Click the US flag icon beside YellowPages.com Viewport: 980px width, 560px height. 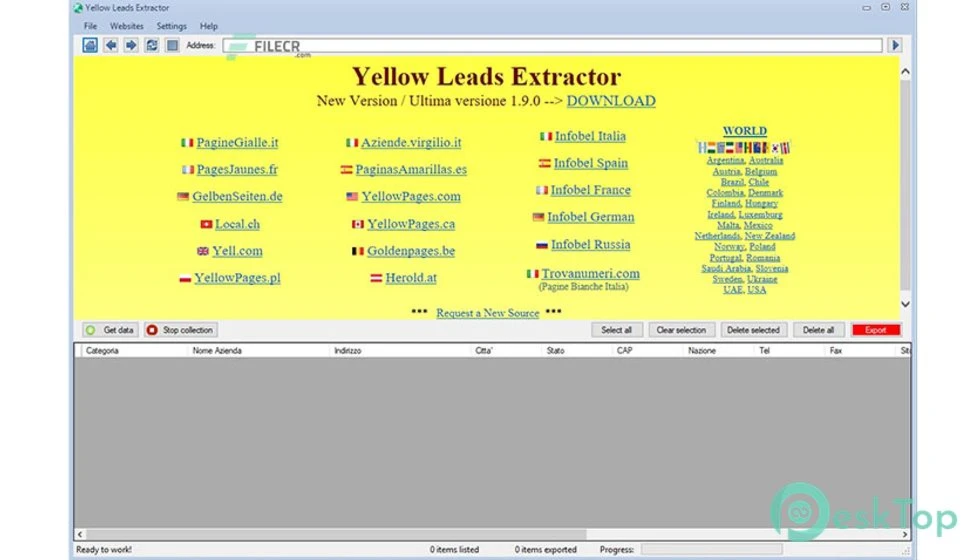coord(352,196)
